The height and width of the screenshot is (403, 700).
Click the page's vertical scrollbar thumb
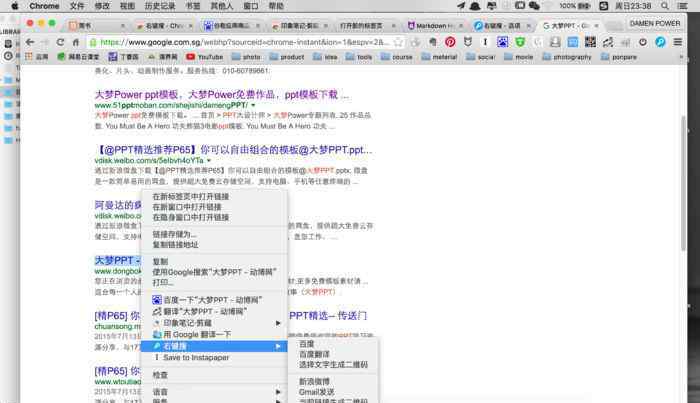tap(683, 183)
